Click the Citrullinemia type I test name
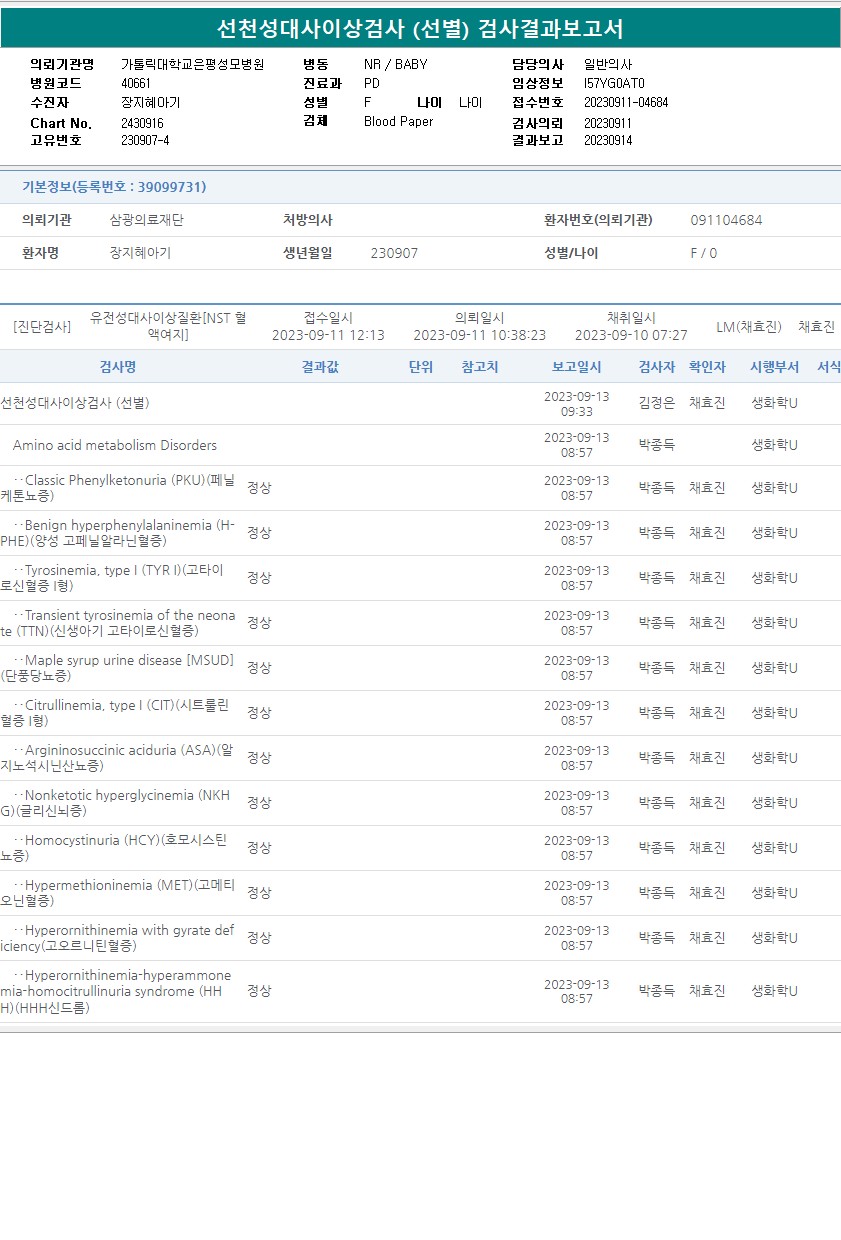 (116, 713)
